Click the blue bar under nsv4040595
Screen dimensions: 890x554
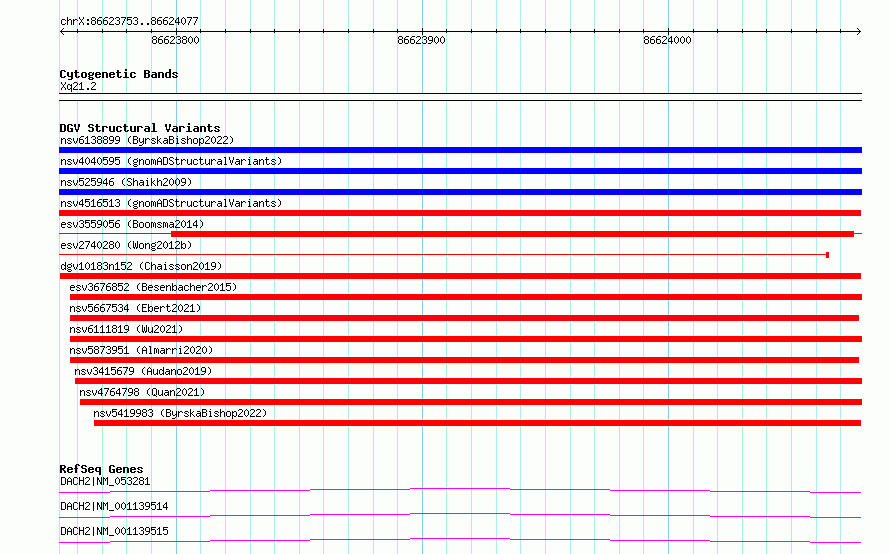click(x=460, y=171)
